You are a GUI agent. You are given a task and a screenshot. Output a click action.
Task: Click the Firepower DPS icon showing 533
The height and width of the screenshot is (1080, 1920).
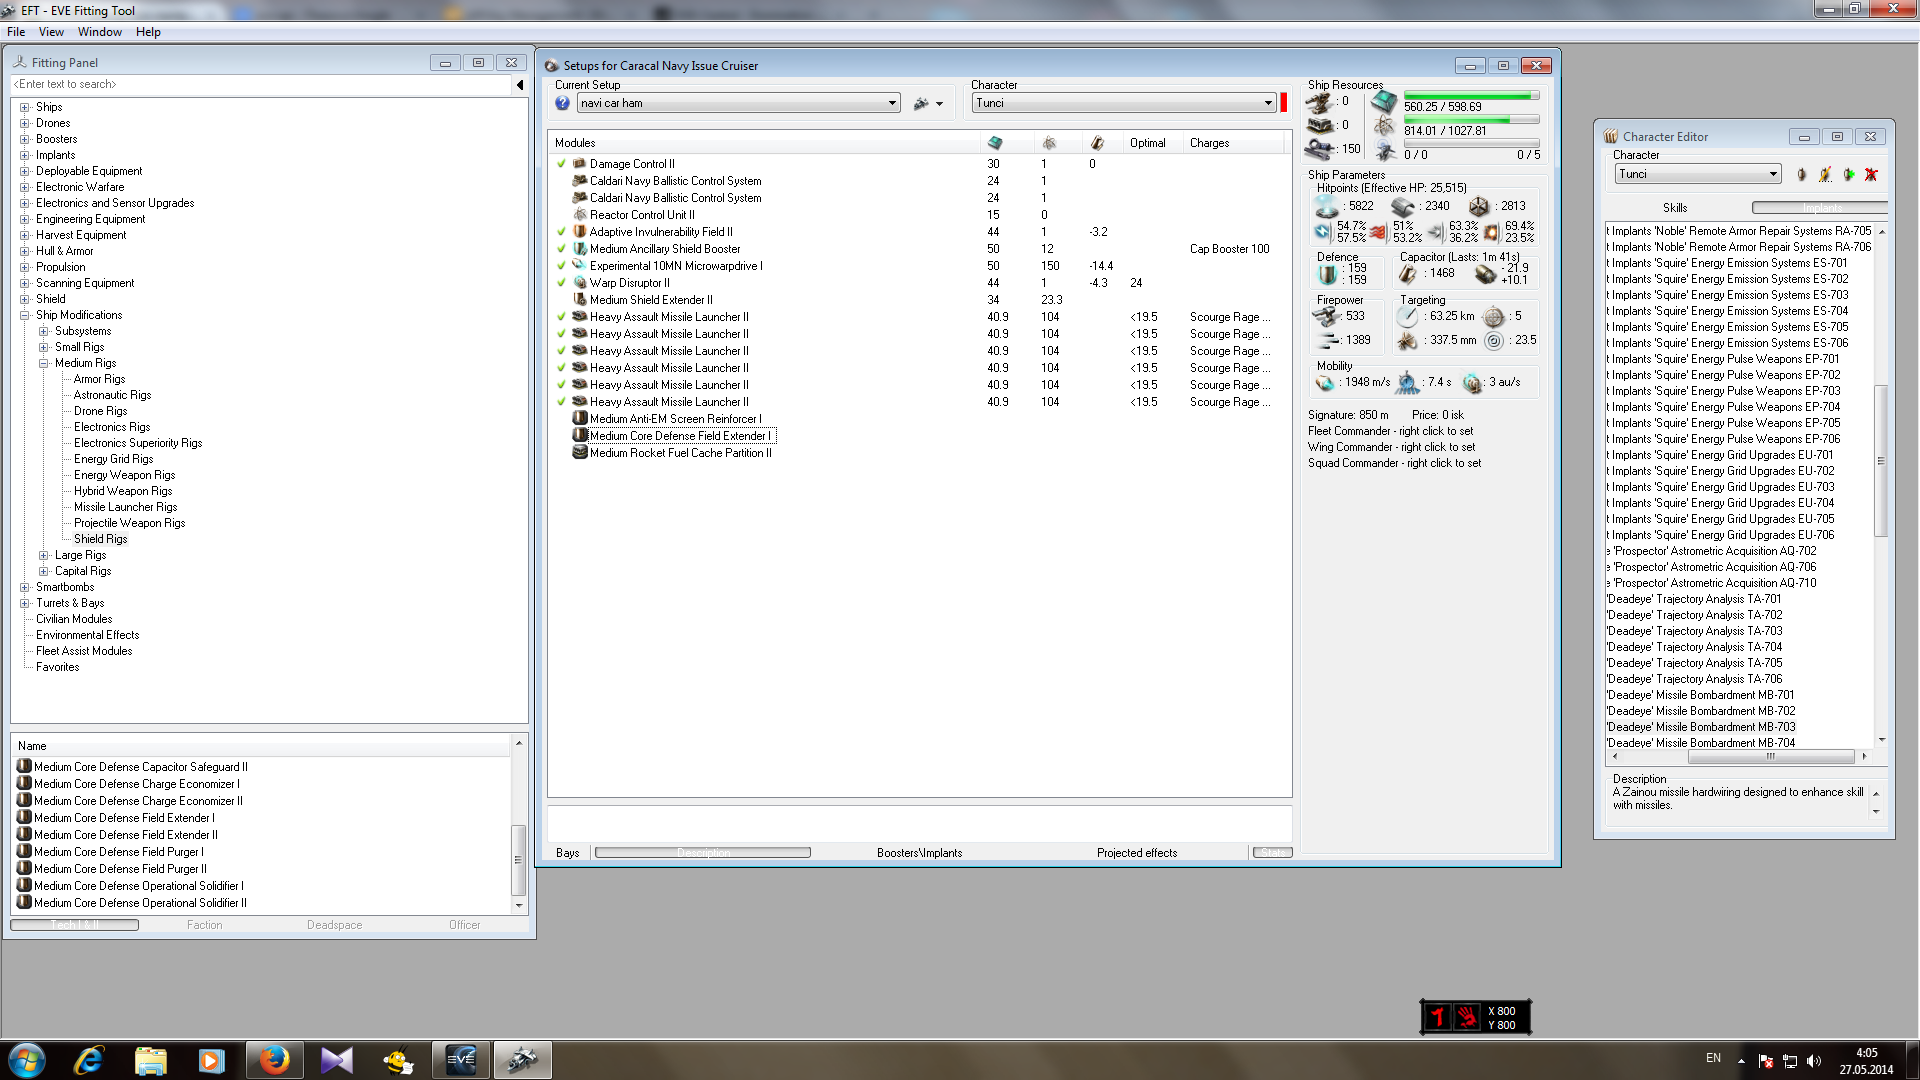coord(1326,317)
